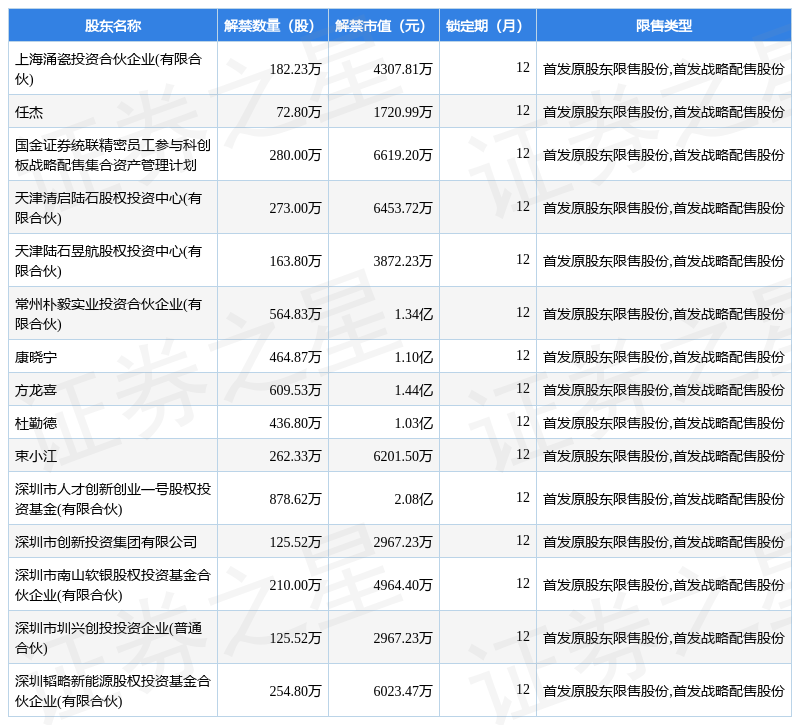Screen dimensions: 792x725
Task: Click market value 3872.23万
Action: pos(403,261)
